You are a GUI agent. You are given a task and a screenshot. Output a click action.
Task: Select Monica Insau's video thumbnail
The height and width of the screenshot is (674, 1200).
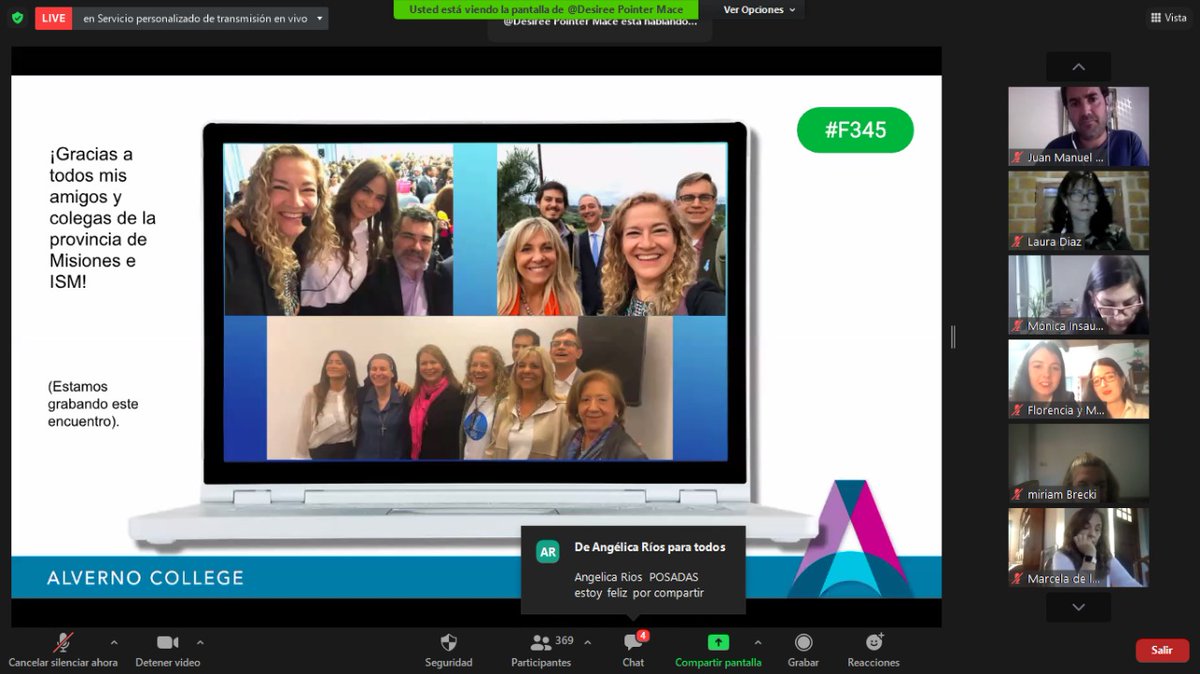(1078, 294)
